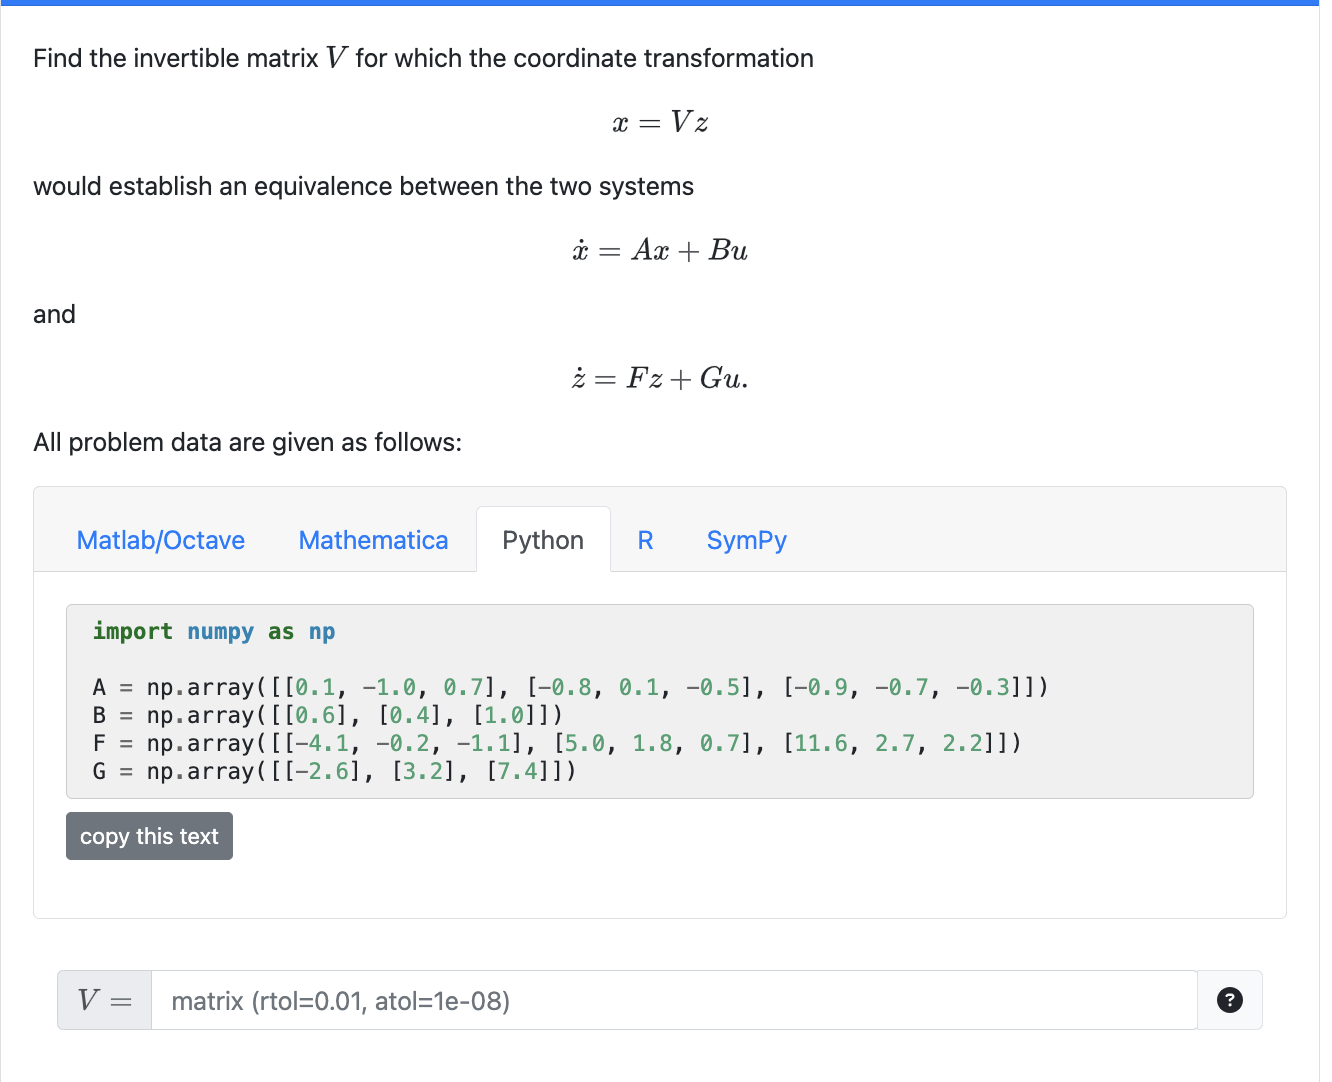Click the equation for the z-dot system
1332x1082 pixels.
[x=660, y=378]
